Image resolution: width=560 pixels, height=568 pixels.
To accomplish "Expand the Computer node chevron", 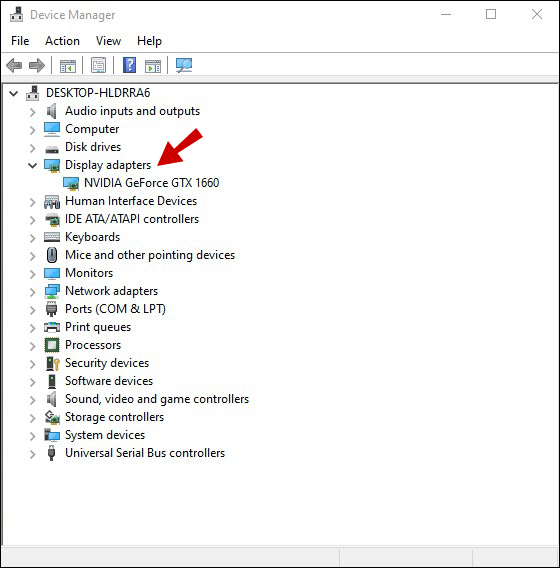I will 33,130.
